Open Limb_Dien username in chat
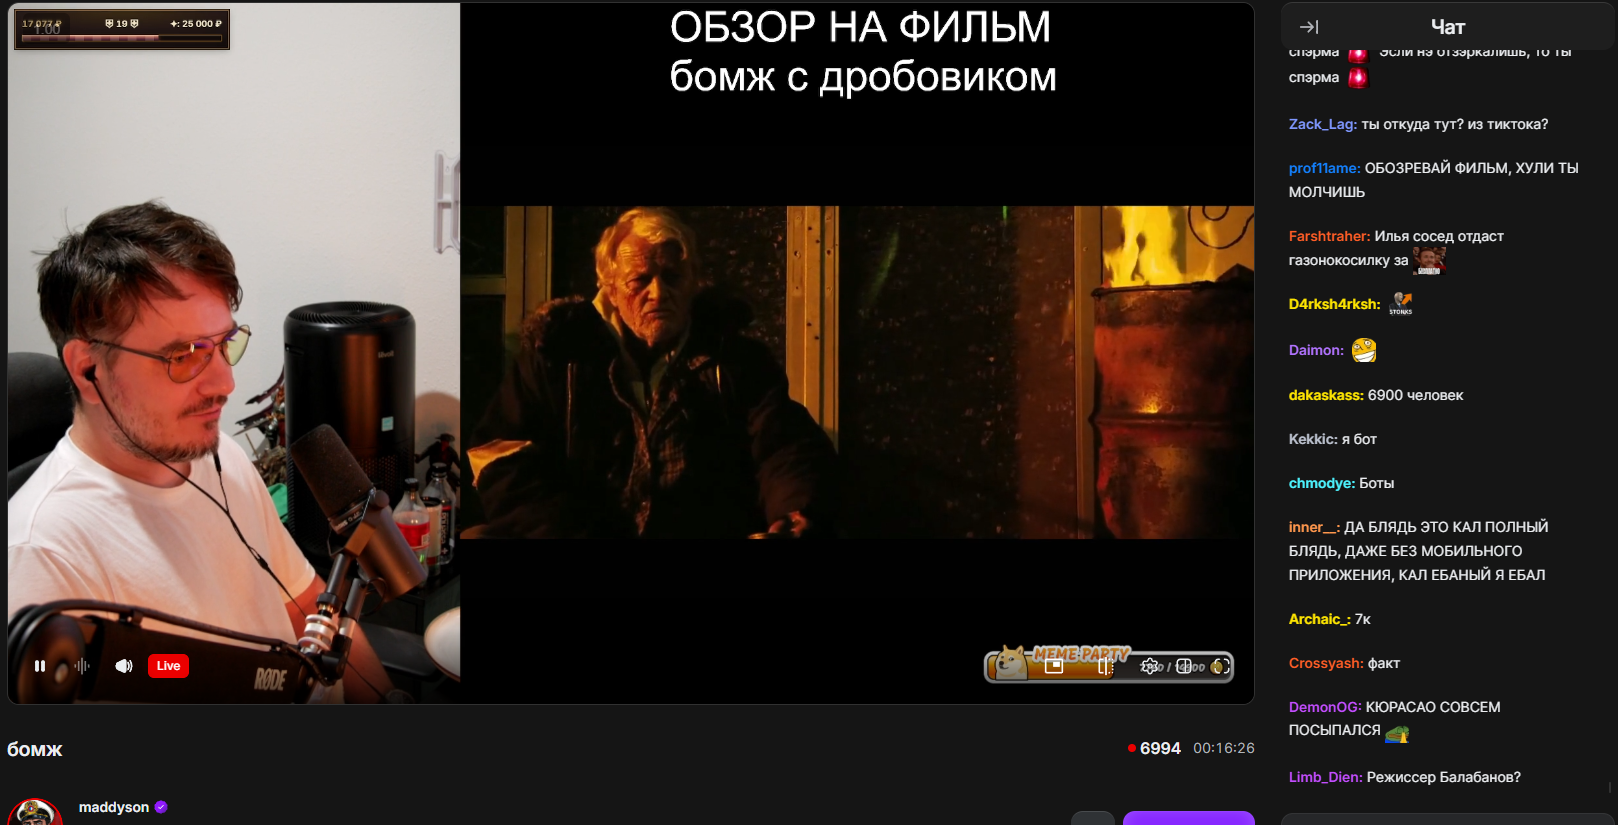The width and height of the screenshot is (1618, 825). coord(1325,777)
